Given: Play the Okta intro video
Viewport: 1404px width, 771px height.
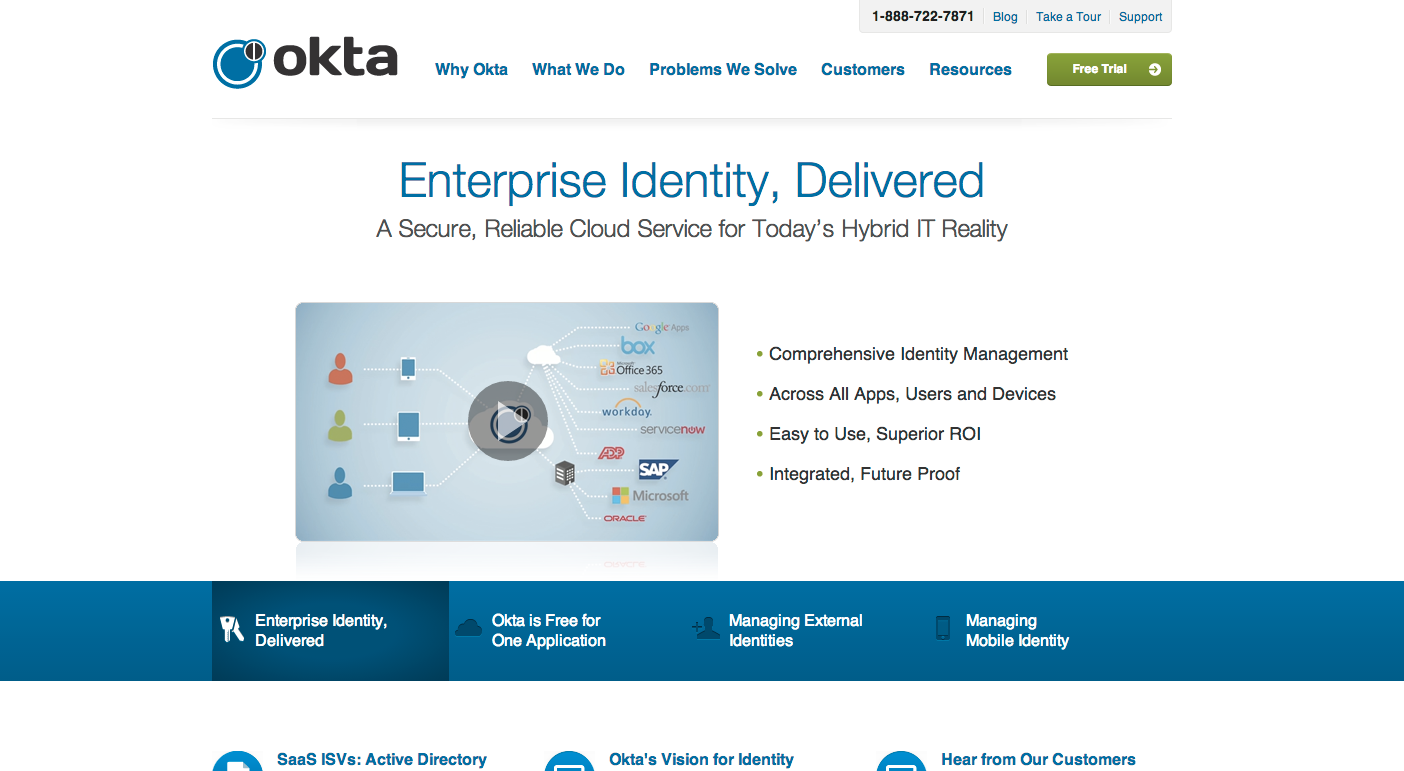Looking at the screenshot, I should coord(508,421).
